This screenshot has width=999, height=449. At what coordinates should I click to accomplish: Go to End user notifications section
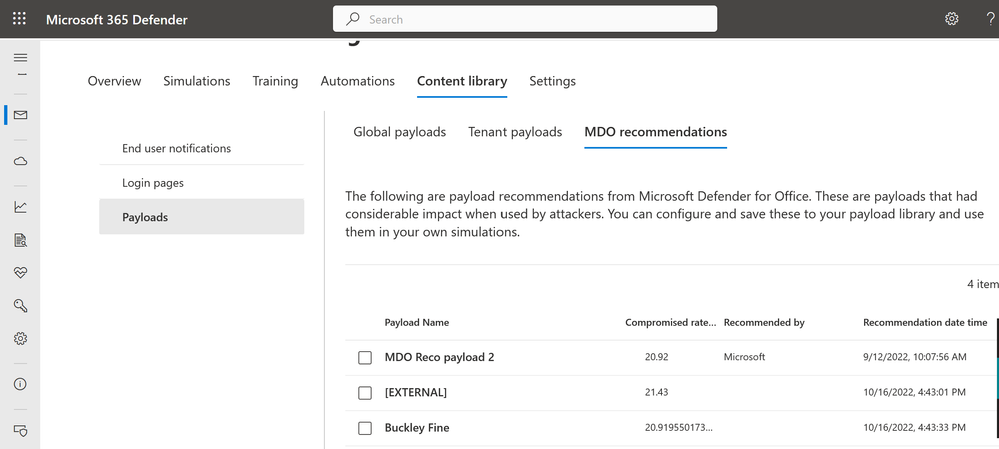click(x=176, y=148)
